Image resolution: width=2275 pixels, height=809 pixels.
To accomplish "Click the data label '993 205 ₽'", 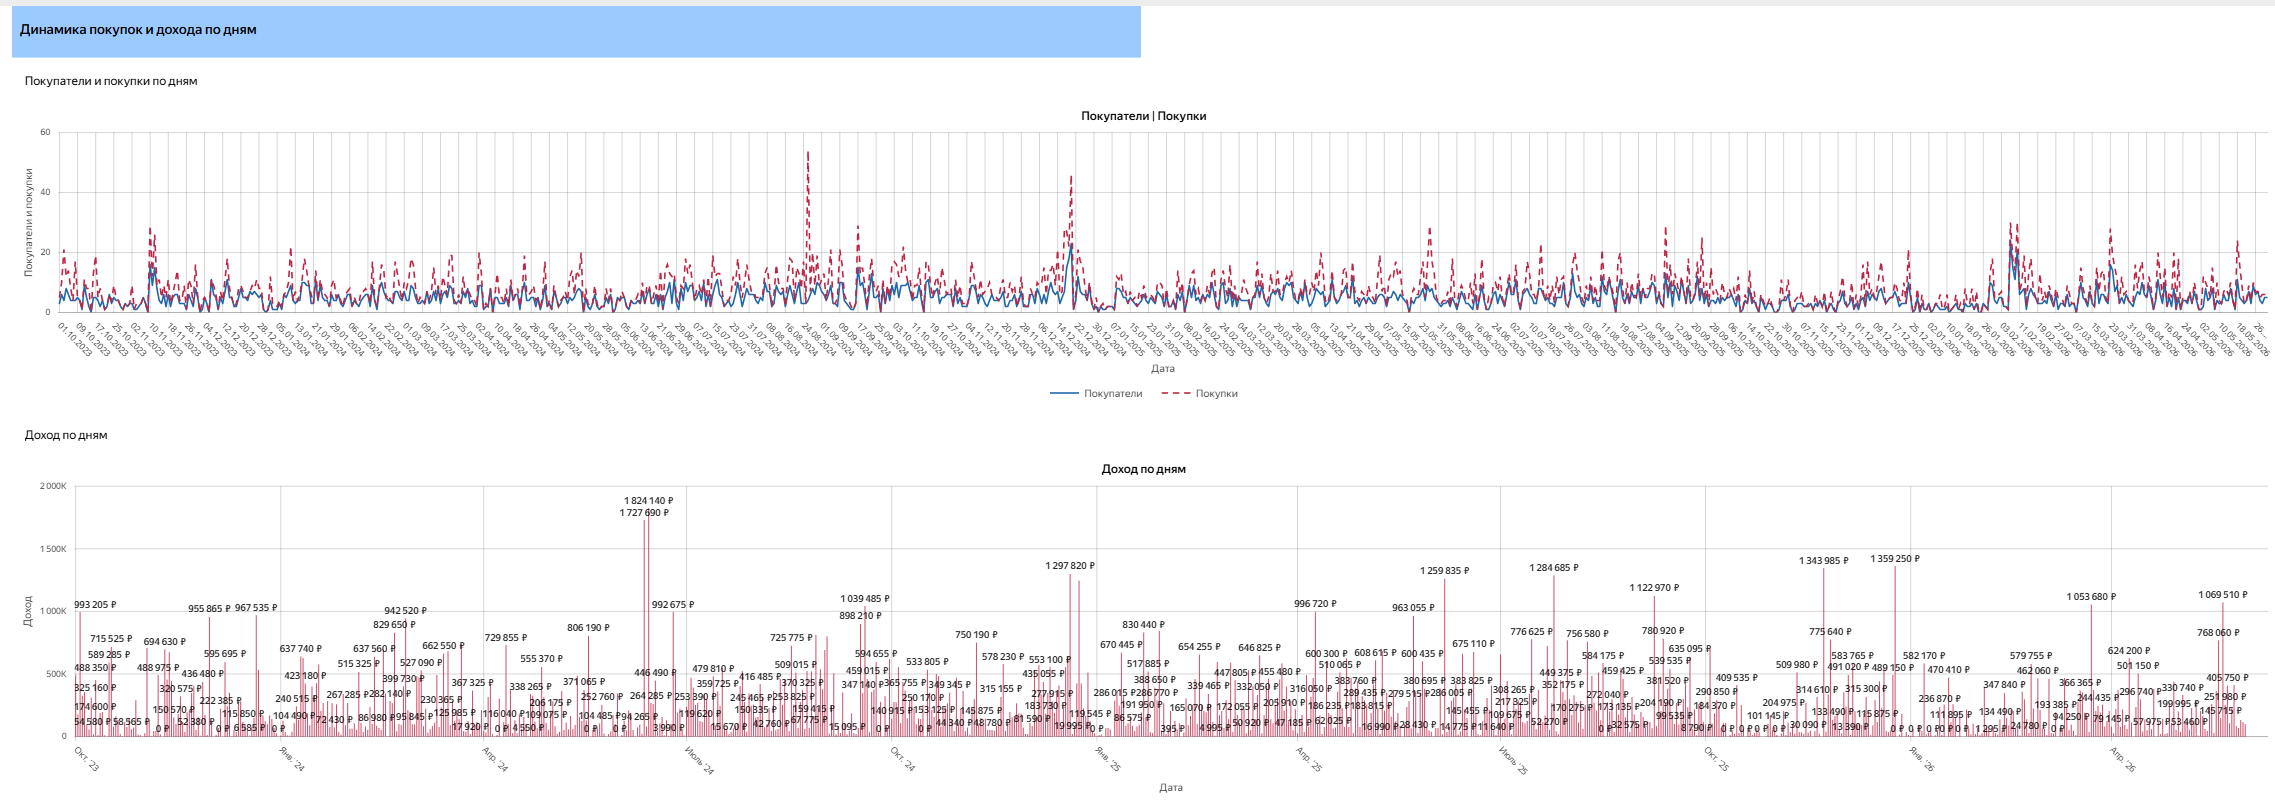I will (95, 605).
